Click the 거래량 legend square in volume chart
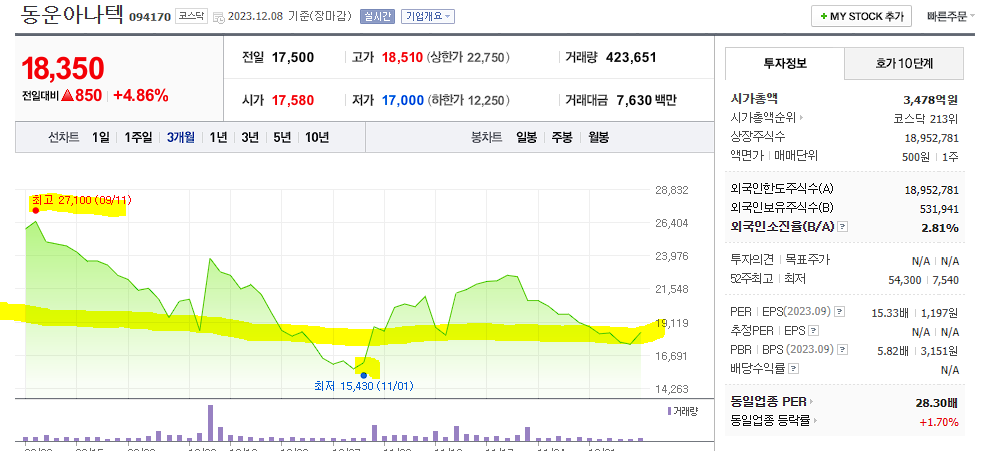985x451 pixels. pyautogui.click(x=669, y=411)
